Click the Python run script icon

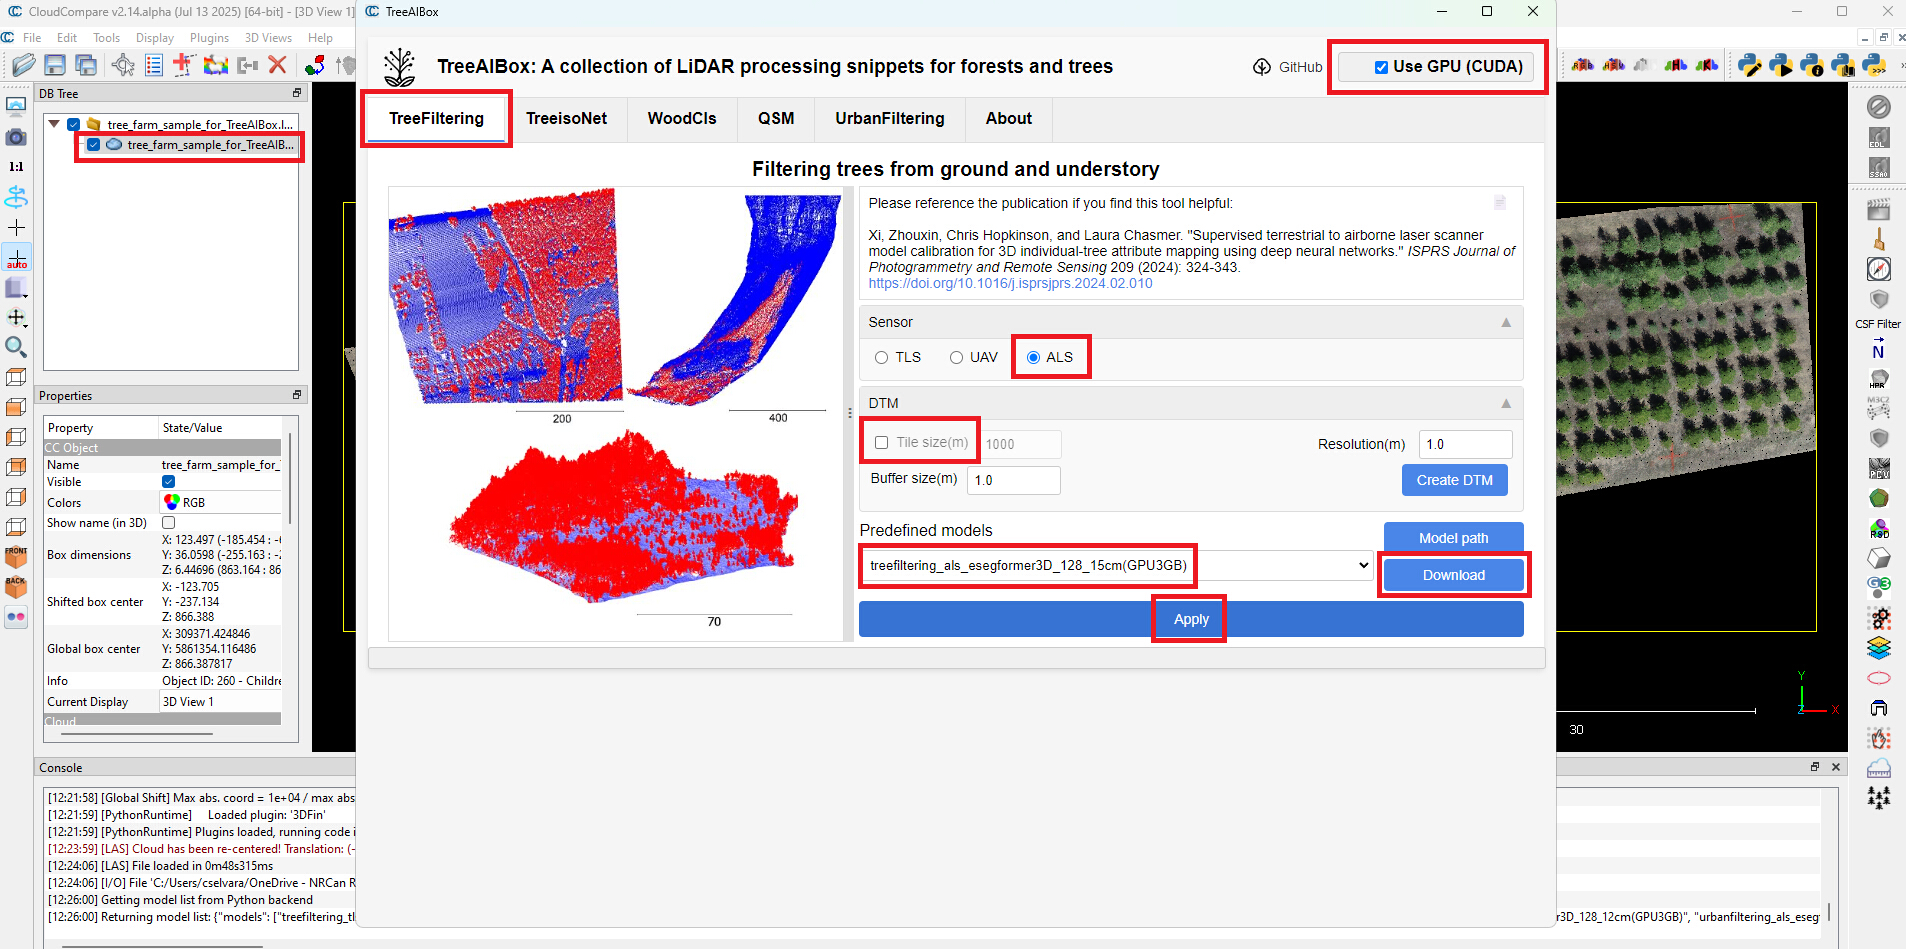[1781, 66]
